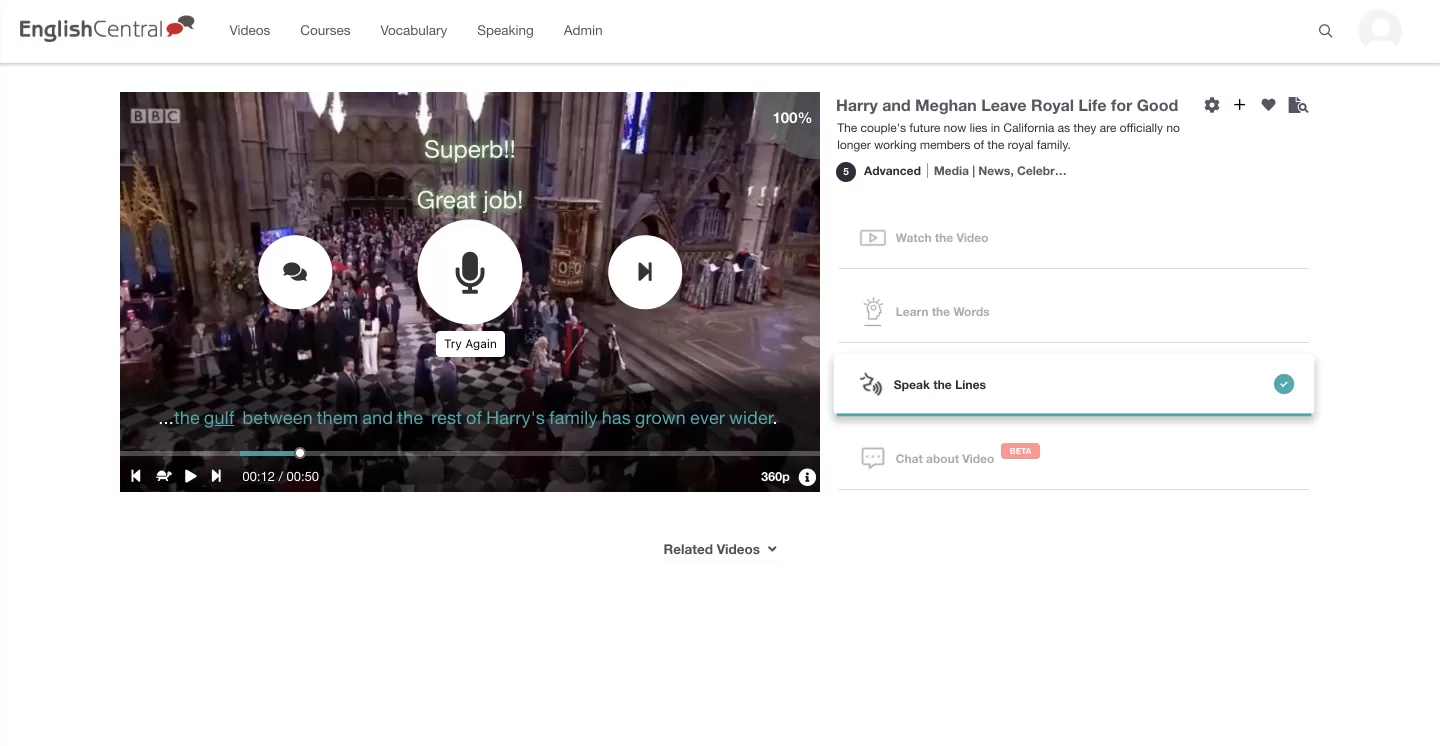The width and height of the screenshot is (1440, 746).
Task: Click the BETA badge
Action: tap(1020, 451)
